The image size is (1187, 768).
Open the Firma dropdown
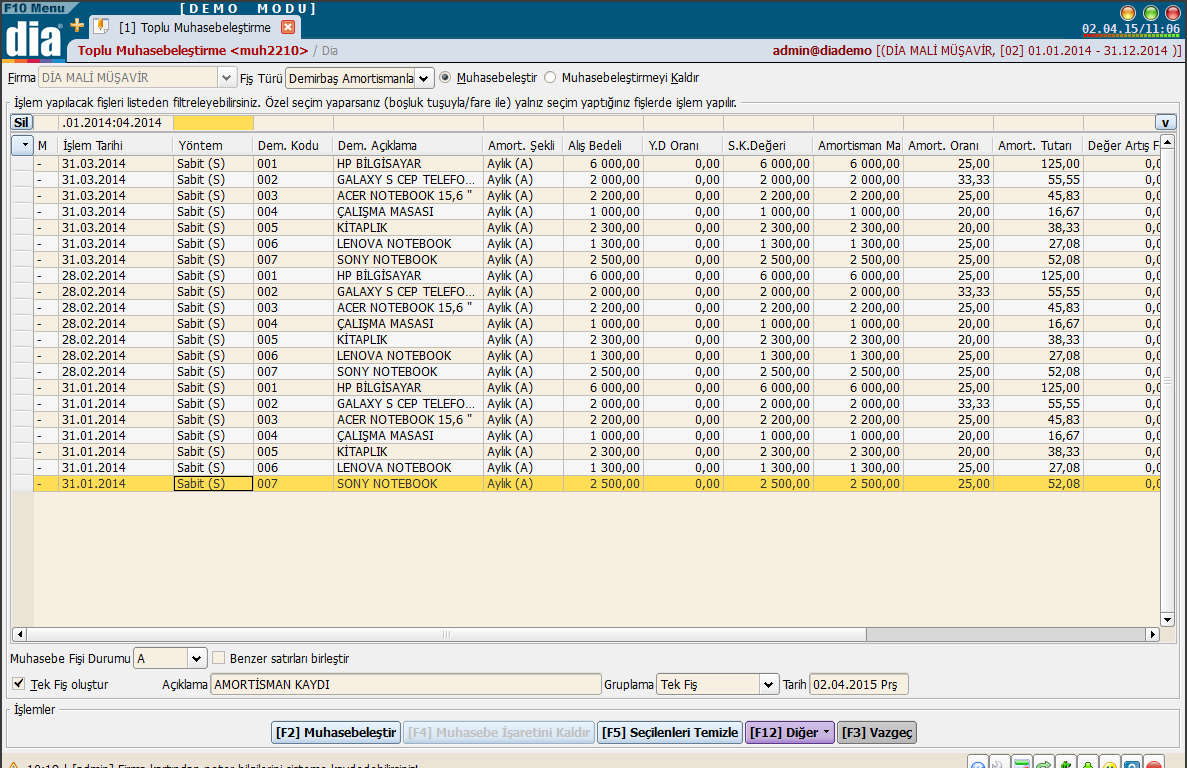tap(226, 78)
